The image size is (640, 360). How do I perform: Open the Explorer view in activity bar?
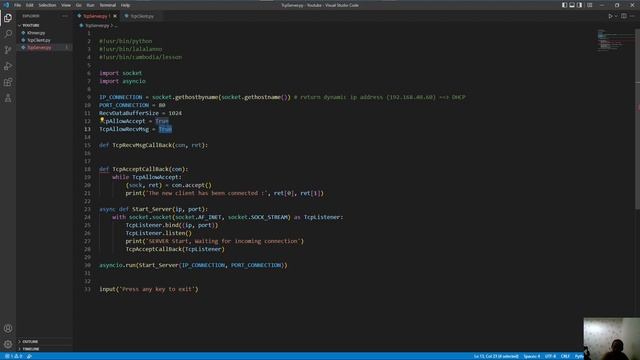coord(8,18)
